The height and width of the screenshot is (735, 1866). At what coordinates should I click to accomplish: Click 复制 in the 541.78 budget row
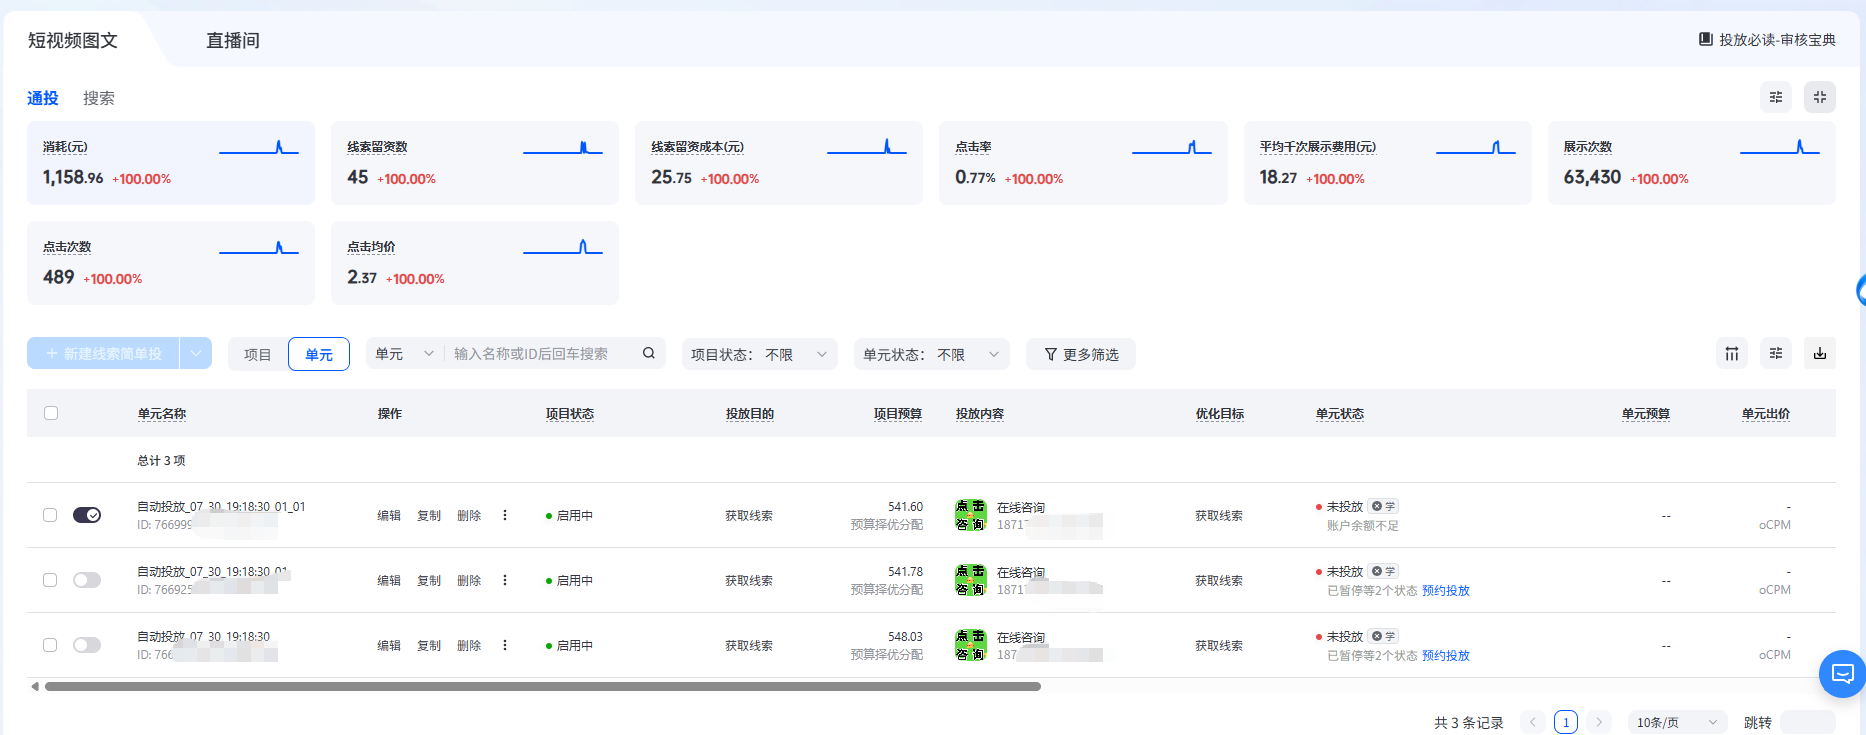tap(429, 580)
